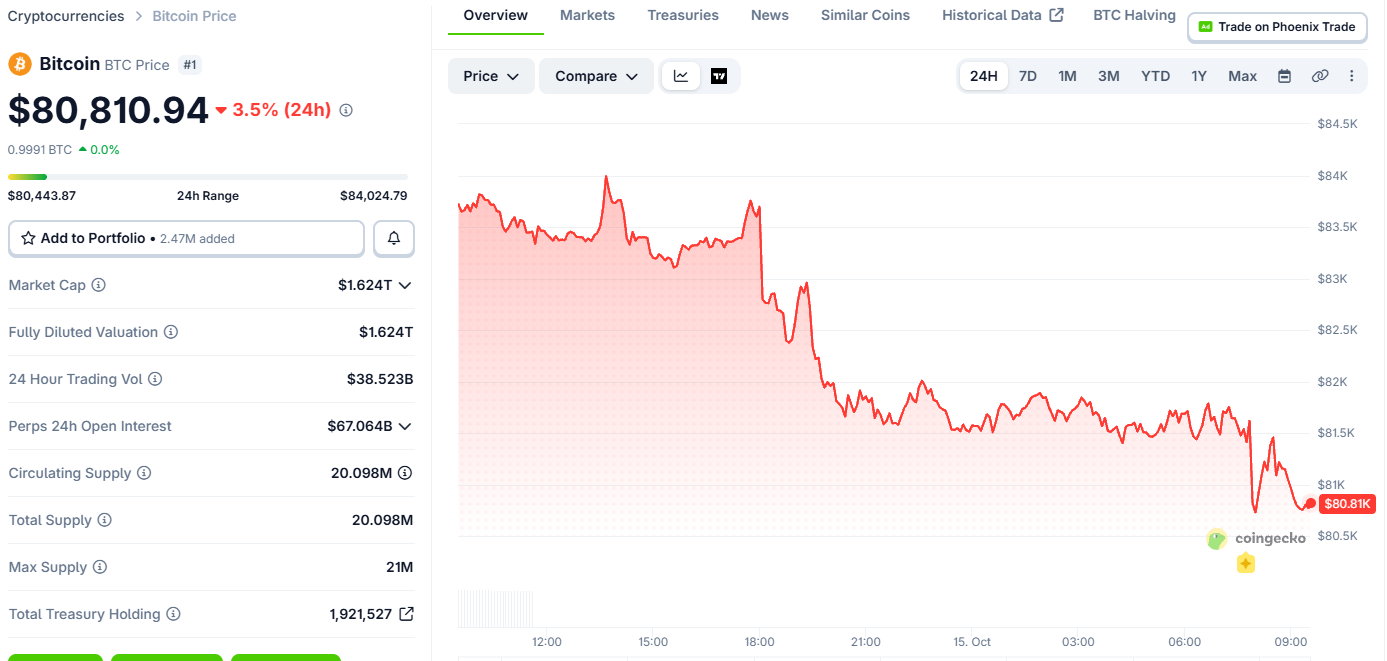1387x661 pixels.
Task: Switch to the Overview tab
Action: [495, 15]
